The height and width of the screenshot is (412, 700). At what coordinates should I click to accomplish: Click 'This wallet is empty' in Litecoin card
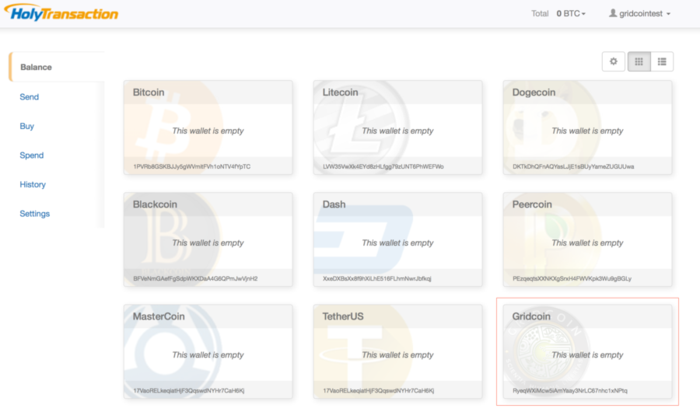tap(398, 131)
